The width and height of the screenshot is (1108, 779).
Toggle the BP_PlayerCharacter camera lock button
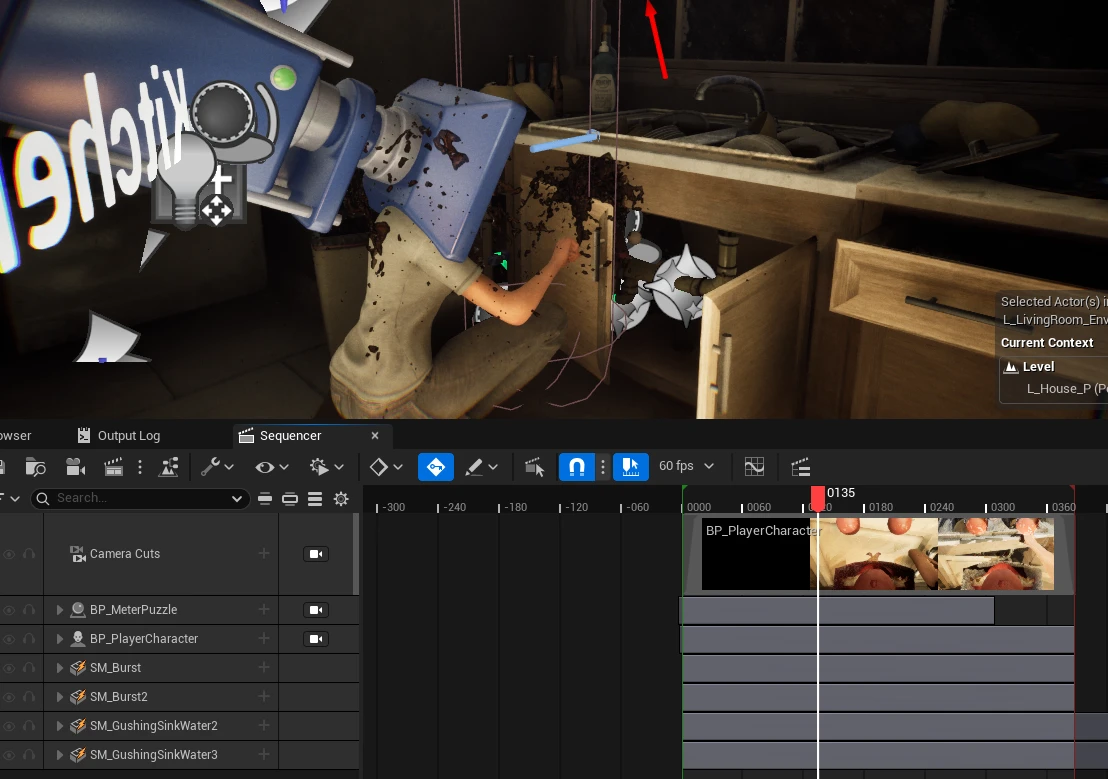316,638
